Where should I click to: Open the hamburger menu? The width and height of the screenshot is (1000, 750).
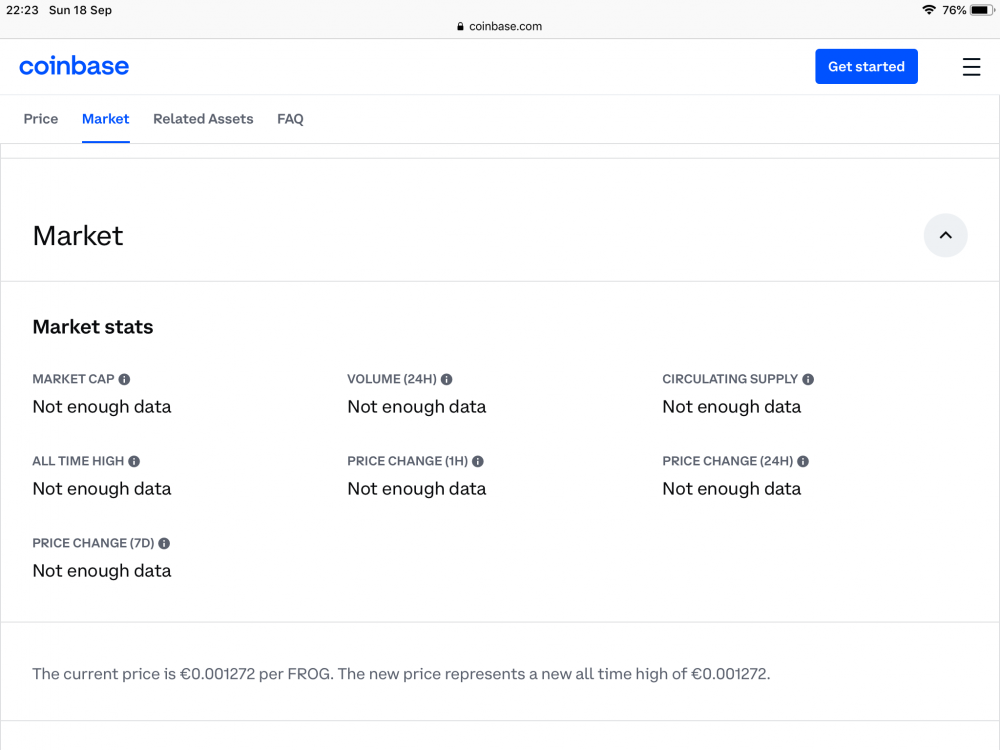click(971, 67)
